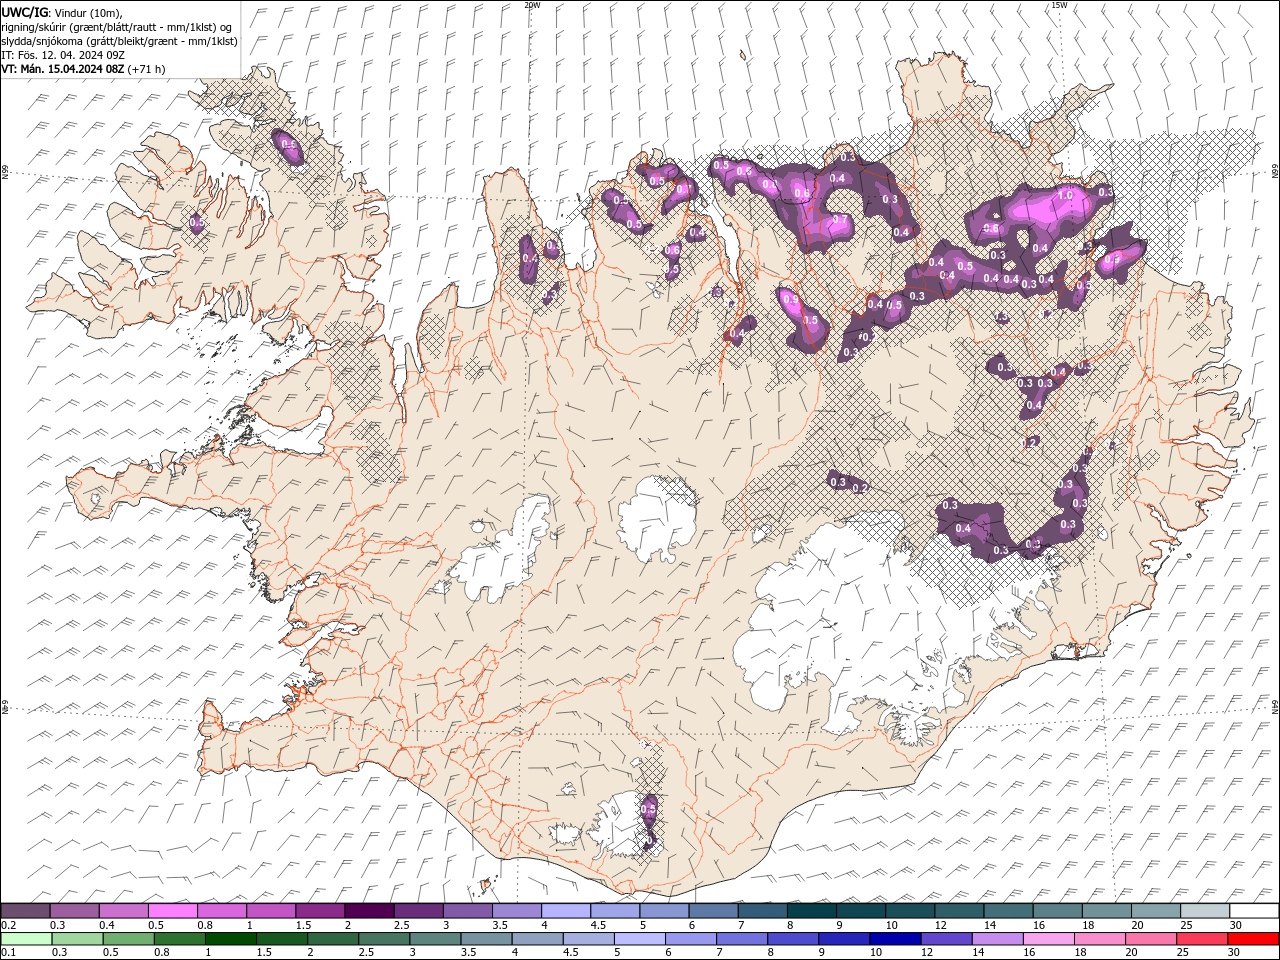Click the dusky mauve snow swatch starting at 0.2
Viewport: 1280px width, 960px height.
(x=25, y=911)
